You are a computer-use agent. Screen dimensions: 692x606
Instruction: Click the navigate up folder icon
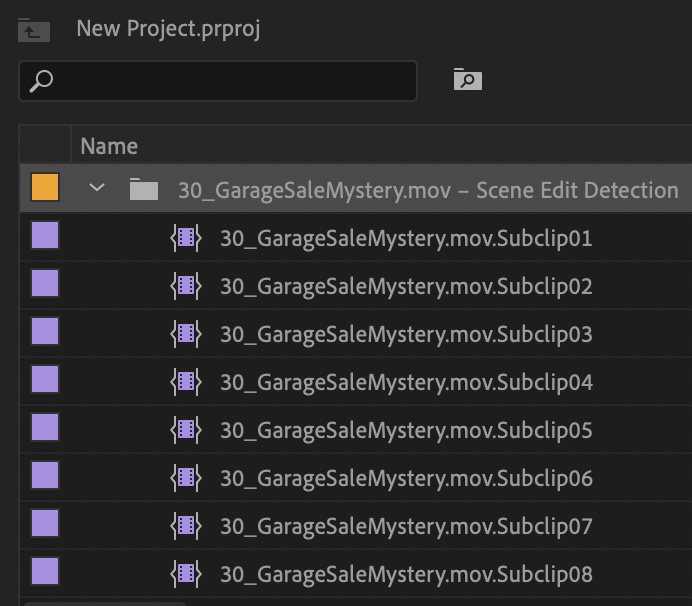pos(34,30)
